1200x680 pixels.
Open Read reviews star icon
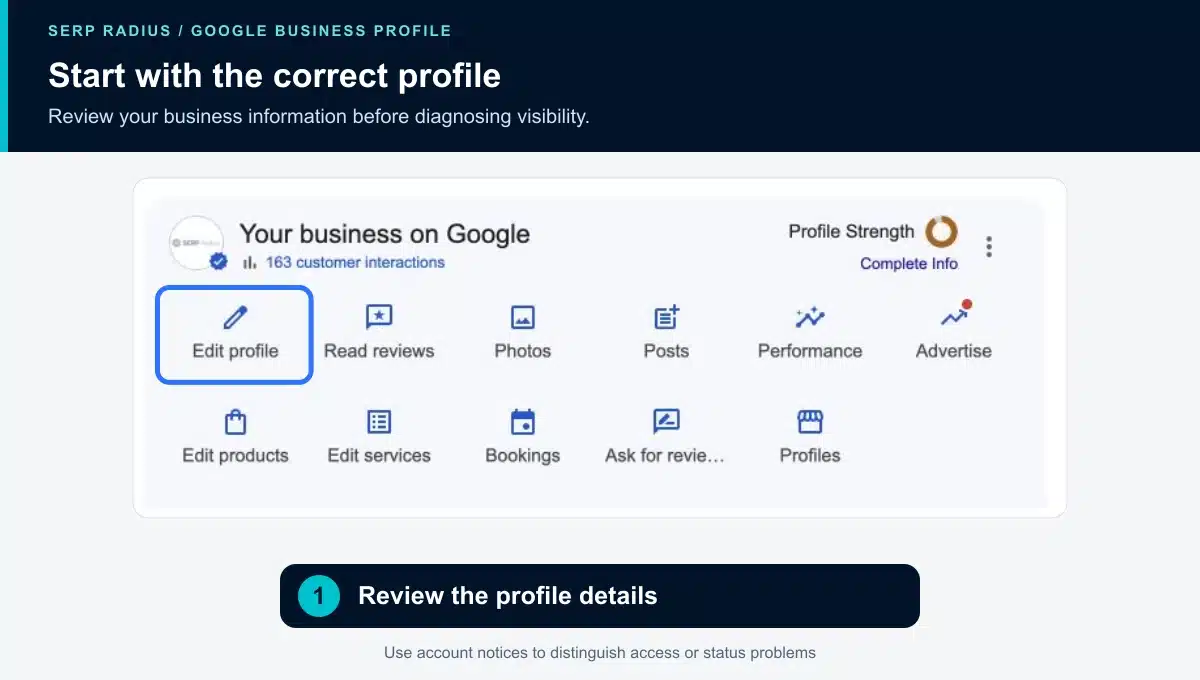[379, 318]
